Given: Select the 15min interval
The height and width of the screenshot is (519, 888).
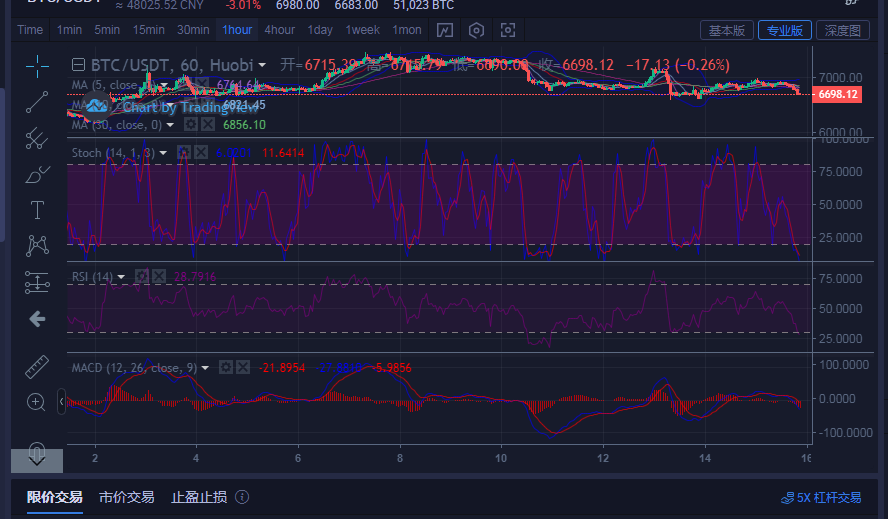Looking at the screenshot, I should (148, 30).
